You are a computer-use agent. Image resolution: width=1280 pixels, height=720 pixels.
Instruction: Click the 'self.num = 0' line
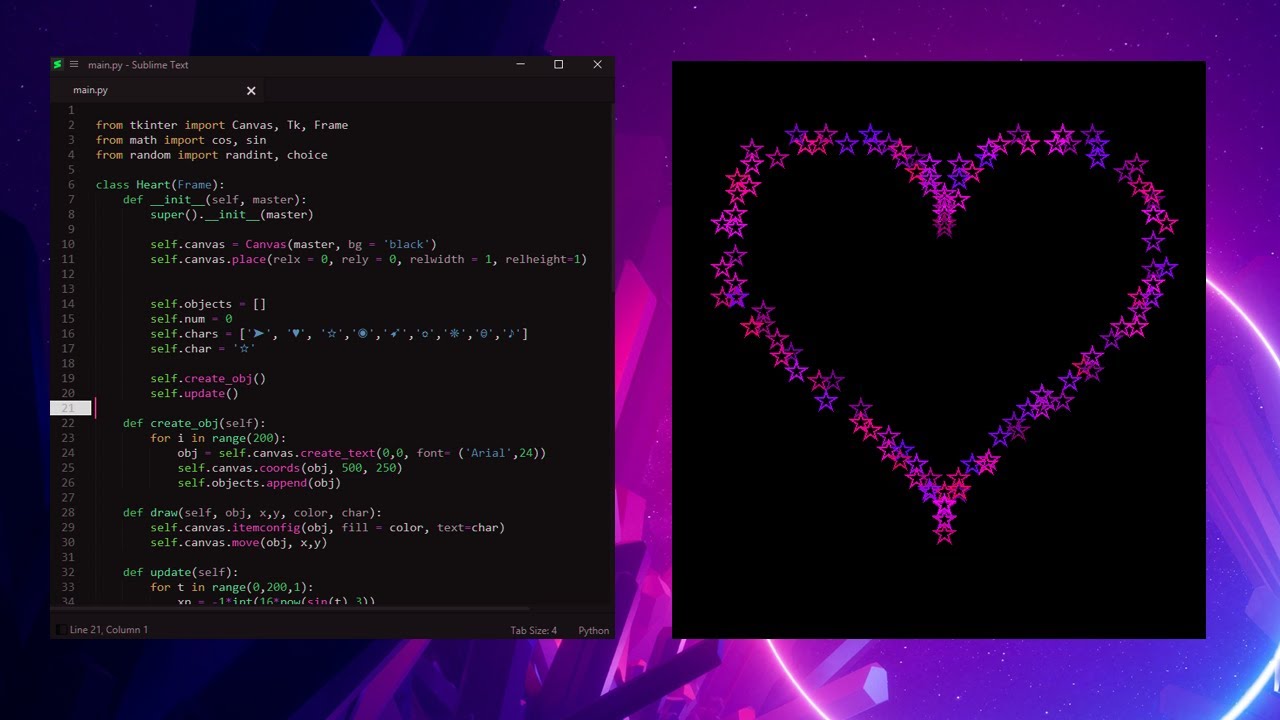[191, 319]
